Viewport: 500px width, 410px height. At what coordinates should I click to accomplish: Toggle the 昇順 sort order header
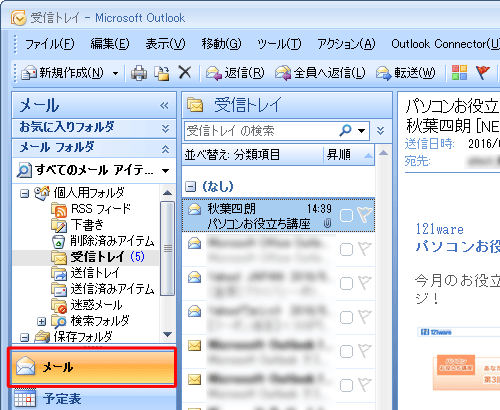click(x=349, y=155)
